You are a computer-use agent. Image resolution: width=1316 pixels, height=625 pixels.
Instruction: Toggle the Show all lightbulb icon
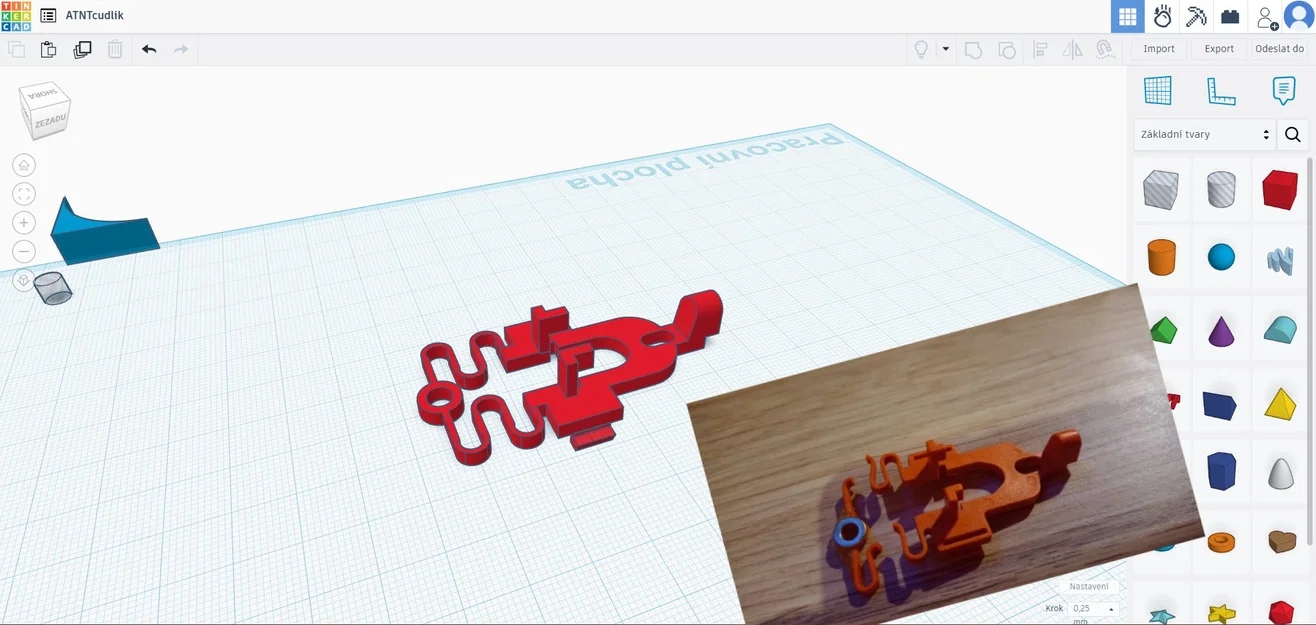(921, 49)
